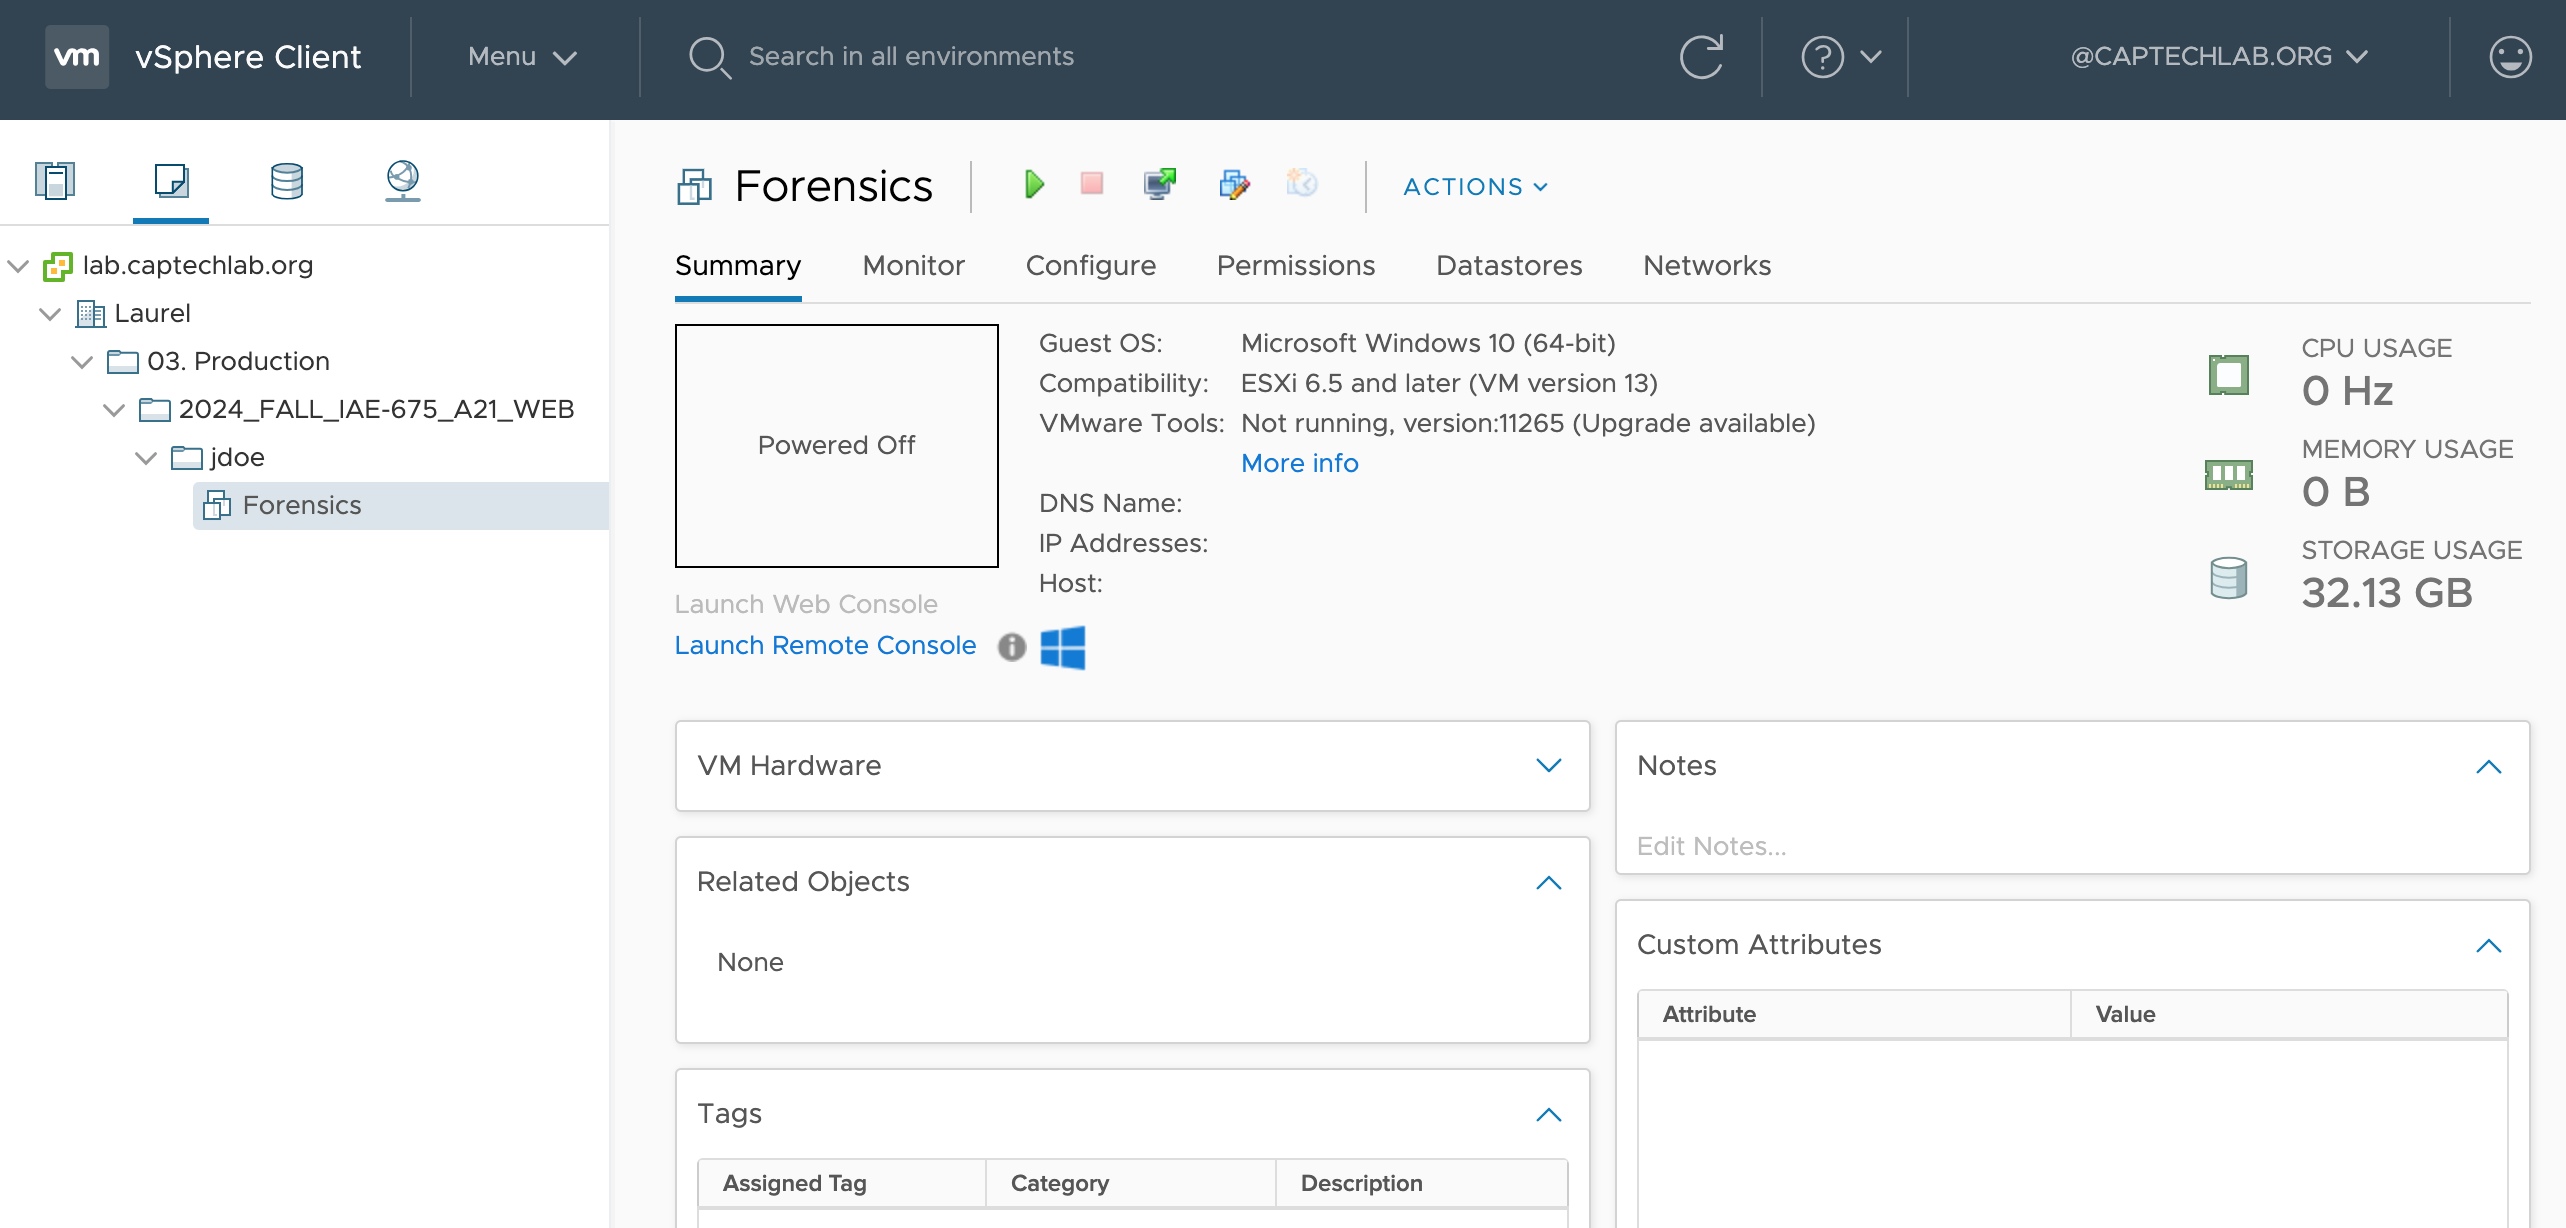
Task: Click the info icon beside Launch Remote Console
Action: tap(1012, 647)
